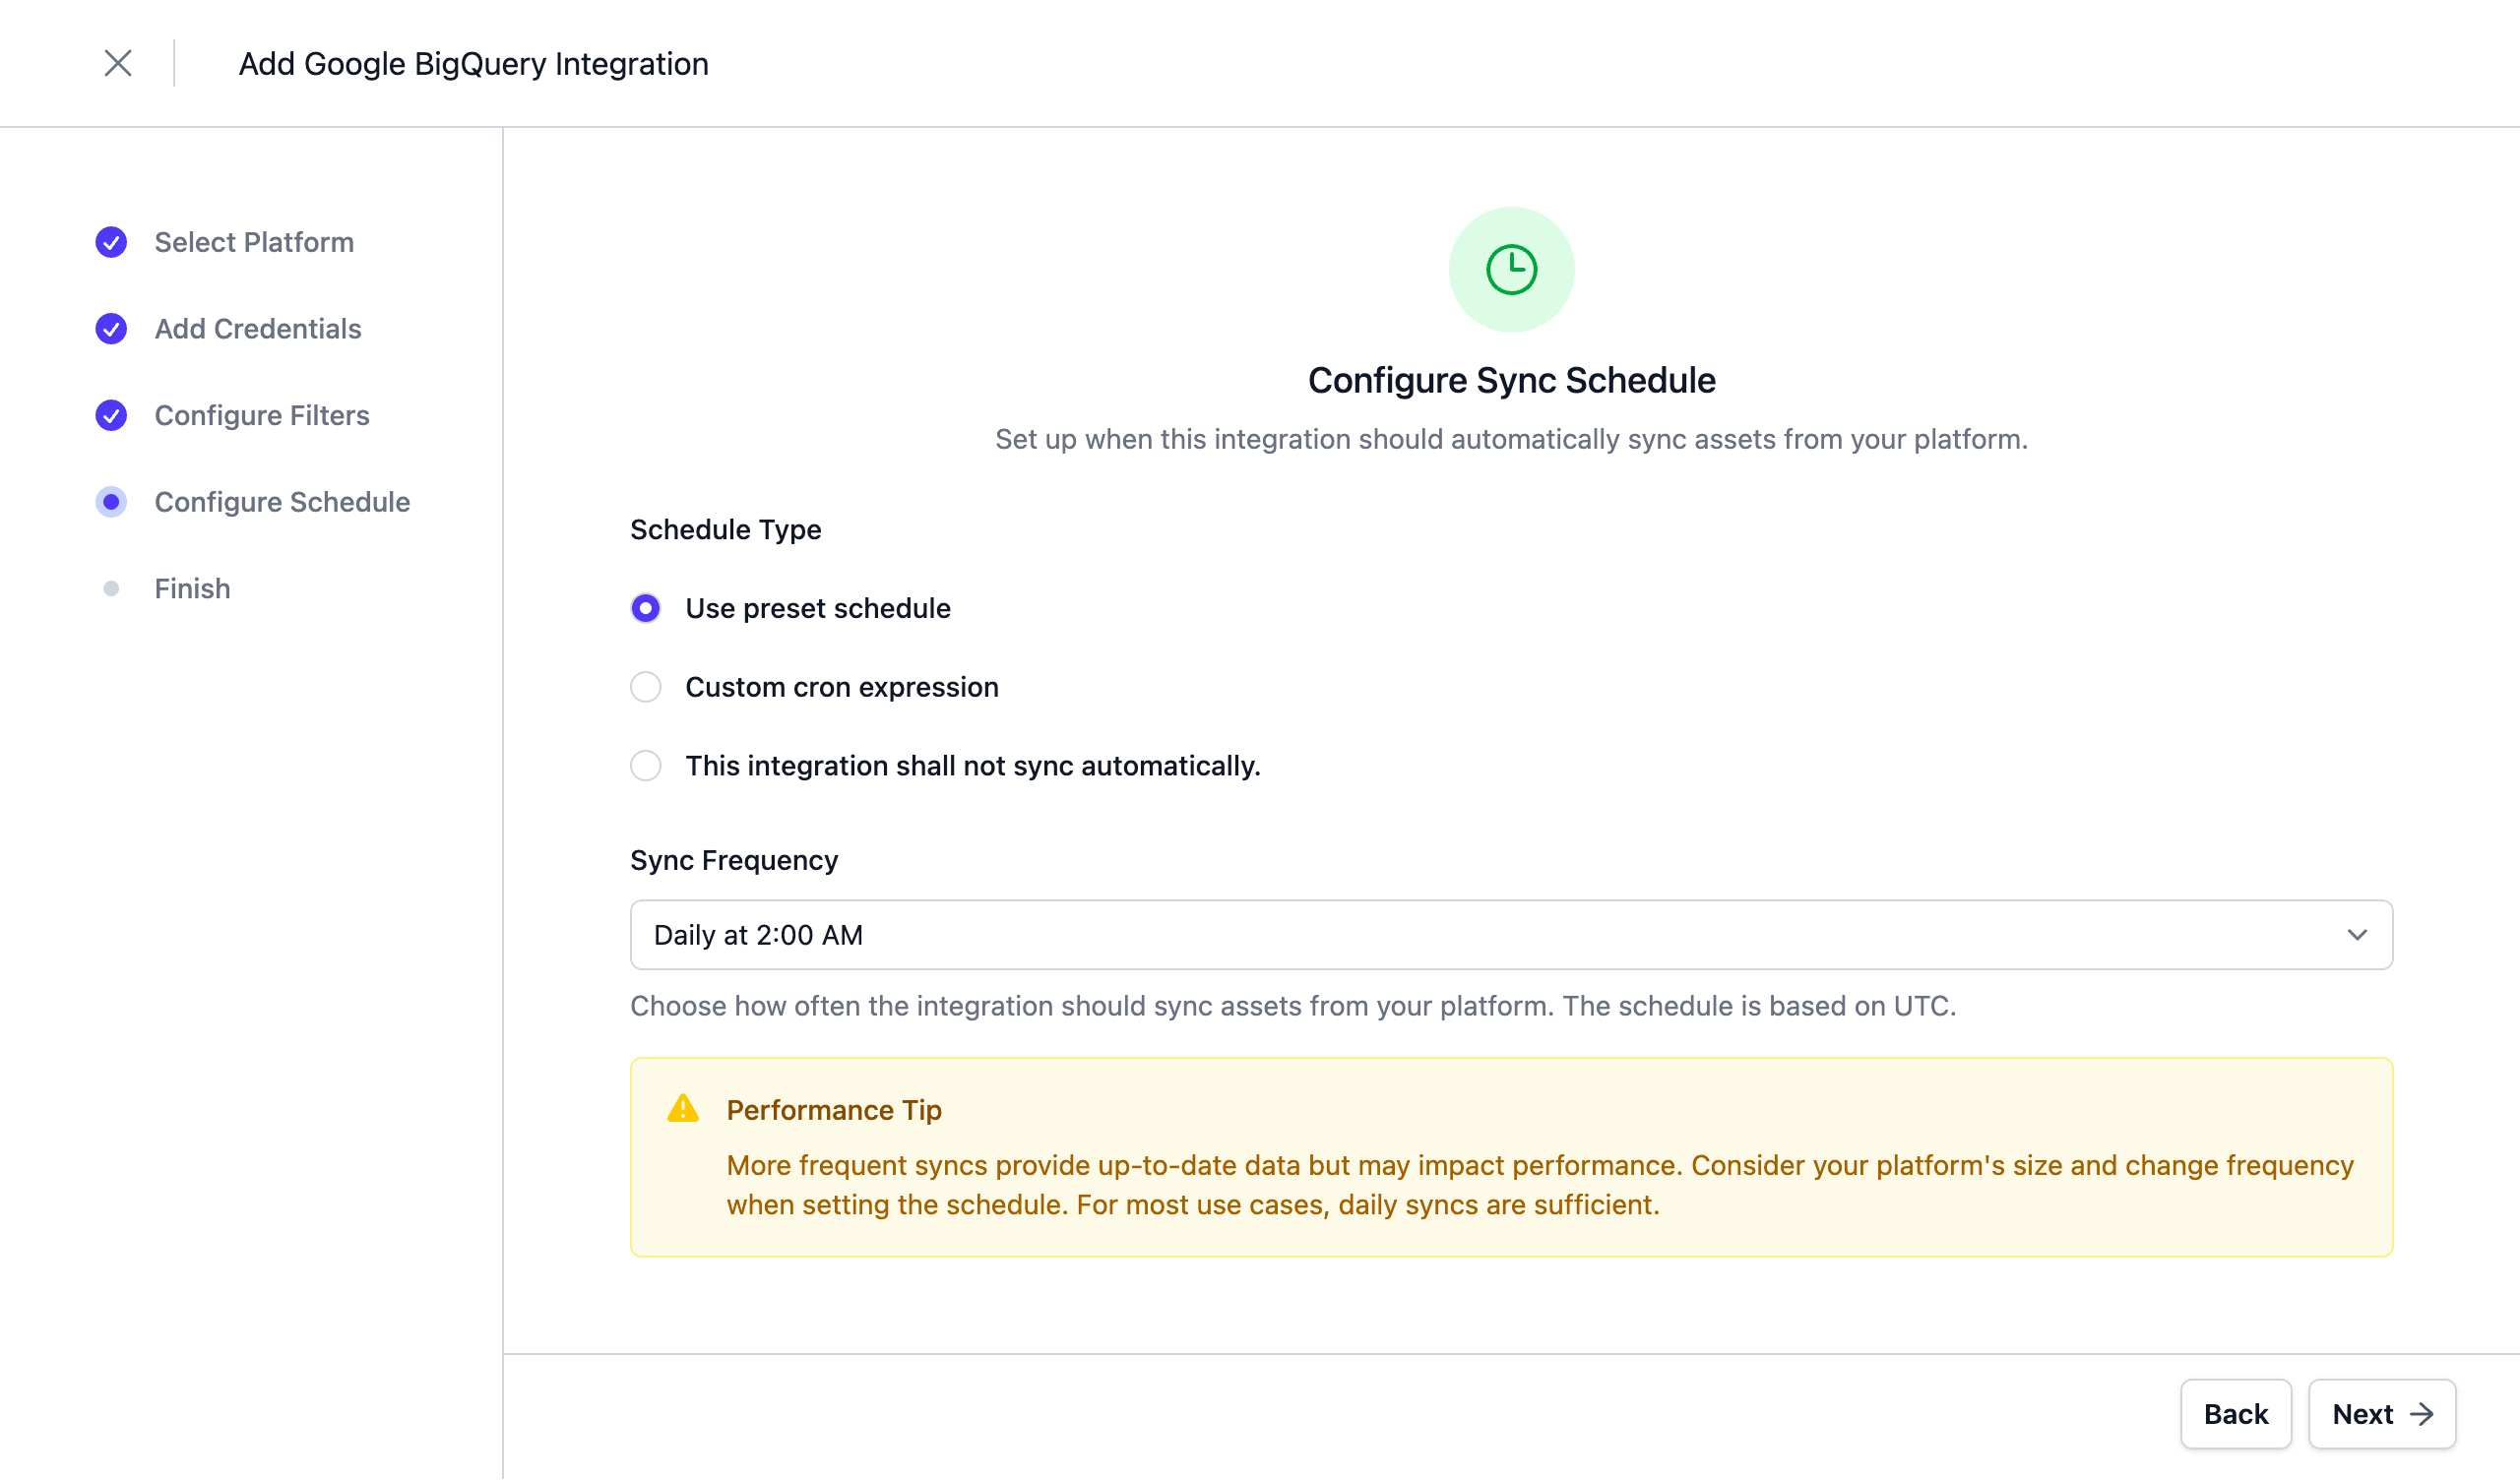Click the checkmark icon beside Add Credentials
Screen dimensions: 2520x1480
point(110,328)
